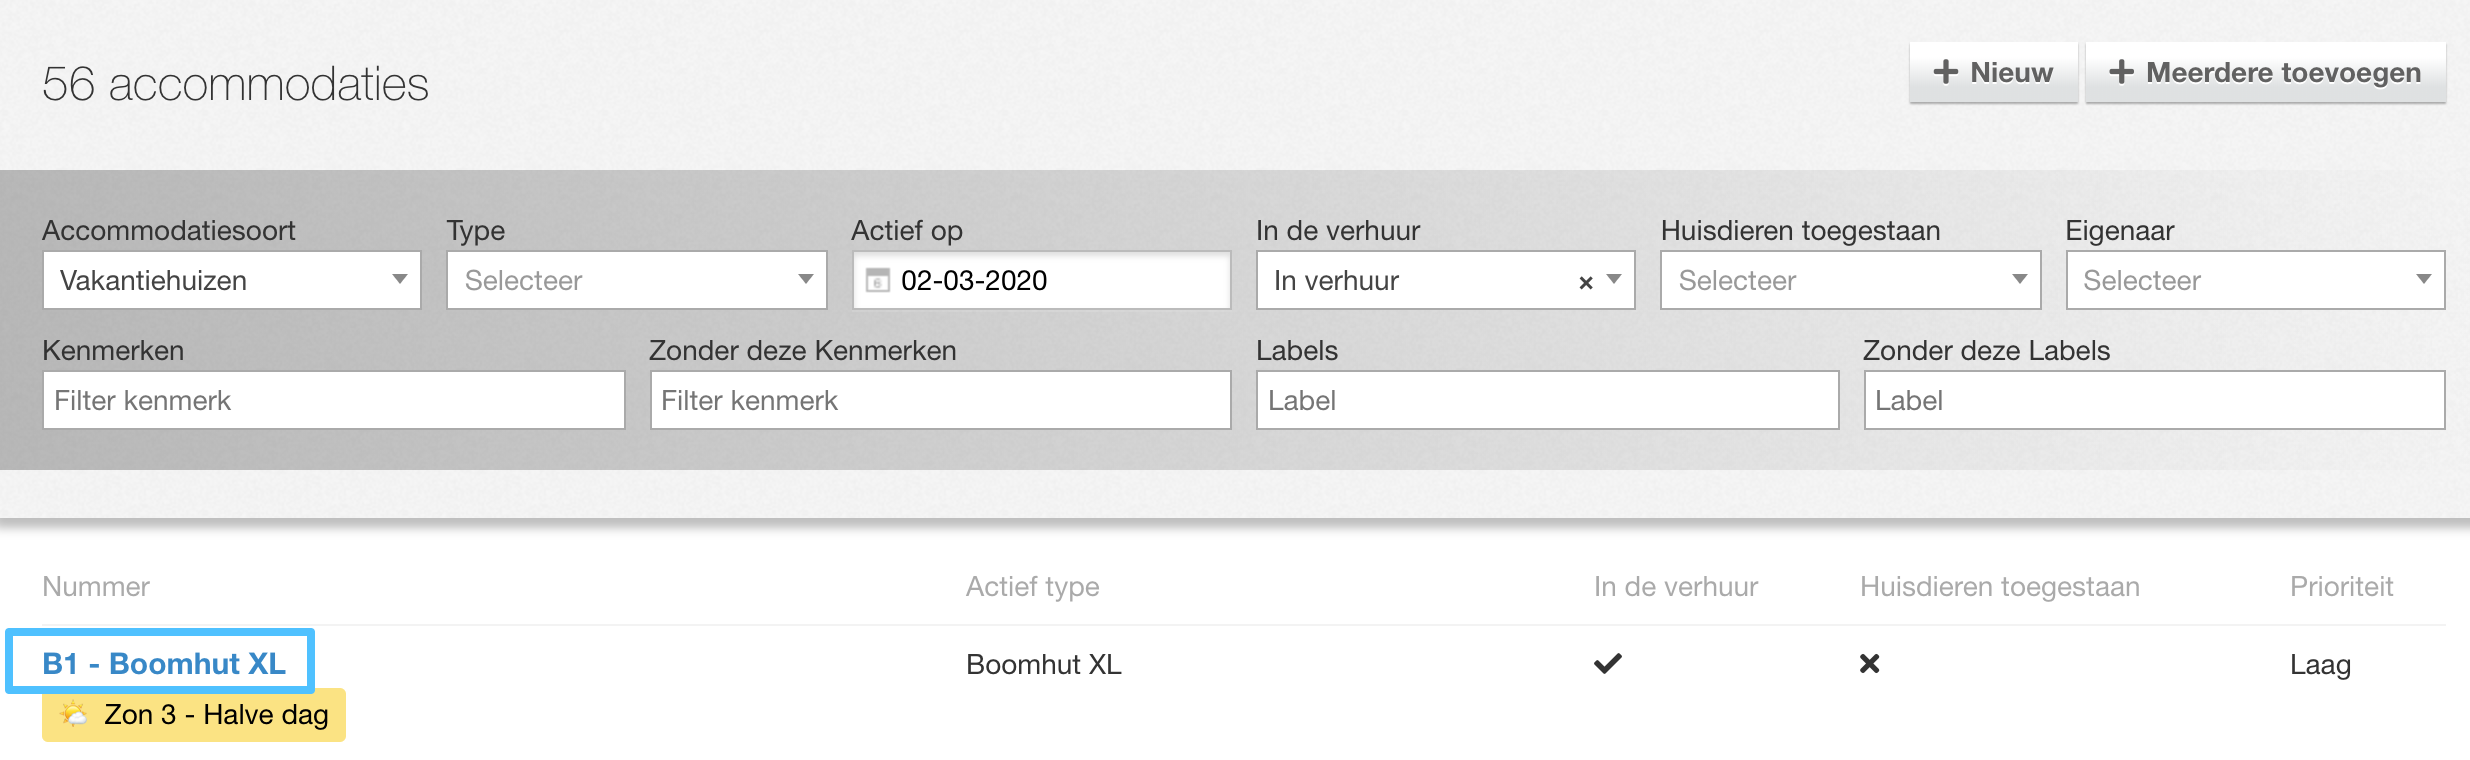The width and height of the screenshot is (2470, 760).
Task: Click the calendar icon in Actief op field
Action: point(877,280)
